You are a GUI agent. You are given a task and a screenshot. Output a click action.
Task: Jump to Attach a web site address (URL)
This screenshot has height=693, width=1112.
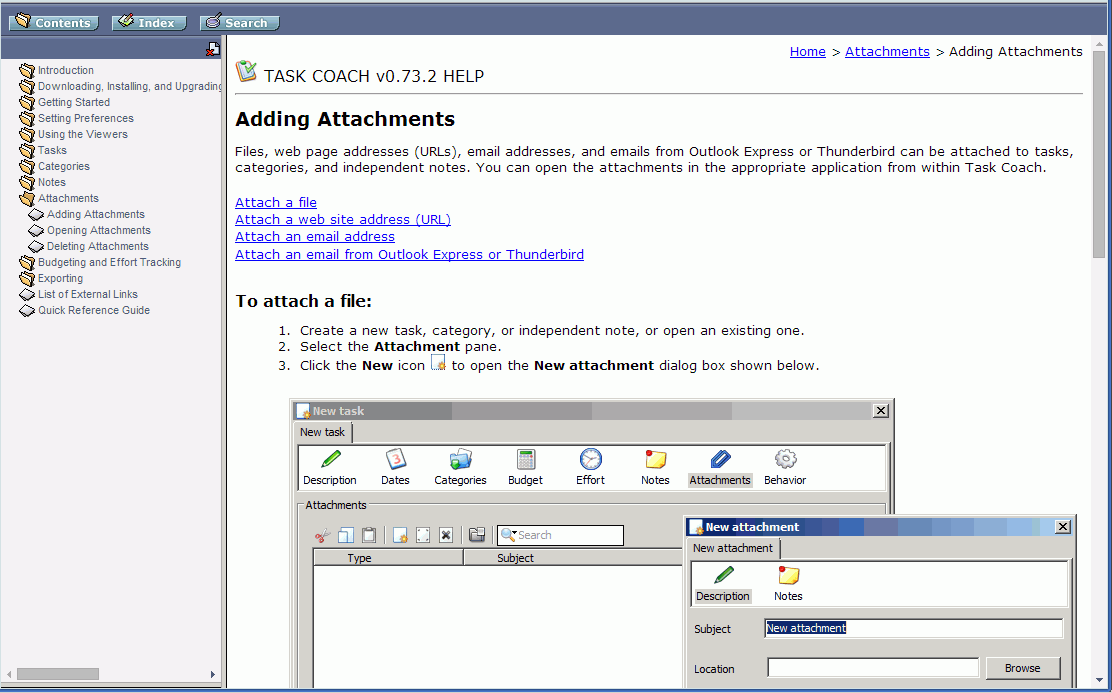[x=343, y=220]
